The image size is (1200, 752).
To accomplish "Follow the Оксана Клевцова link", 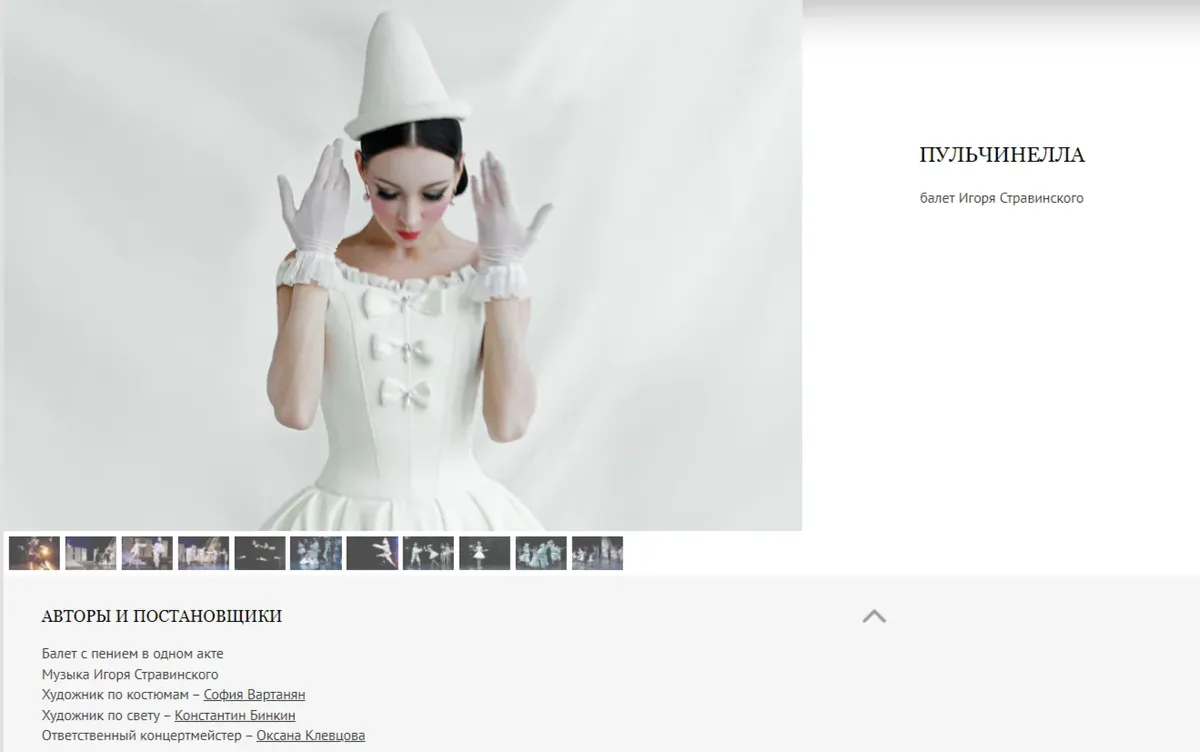I will coord(311,736).
